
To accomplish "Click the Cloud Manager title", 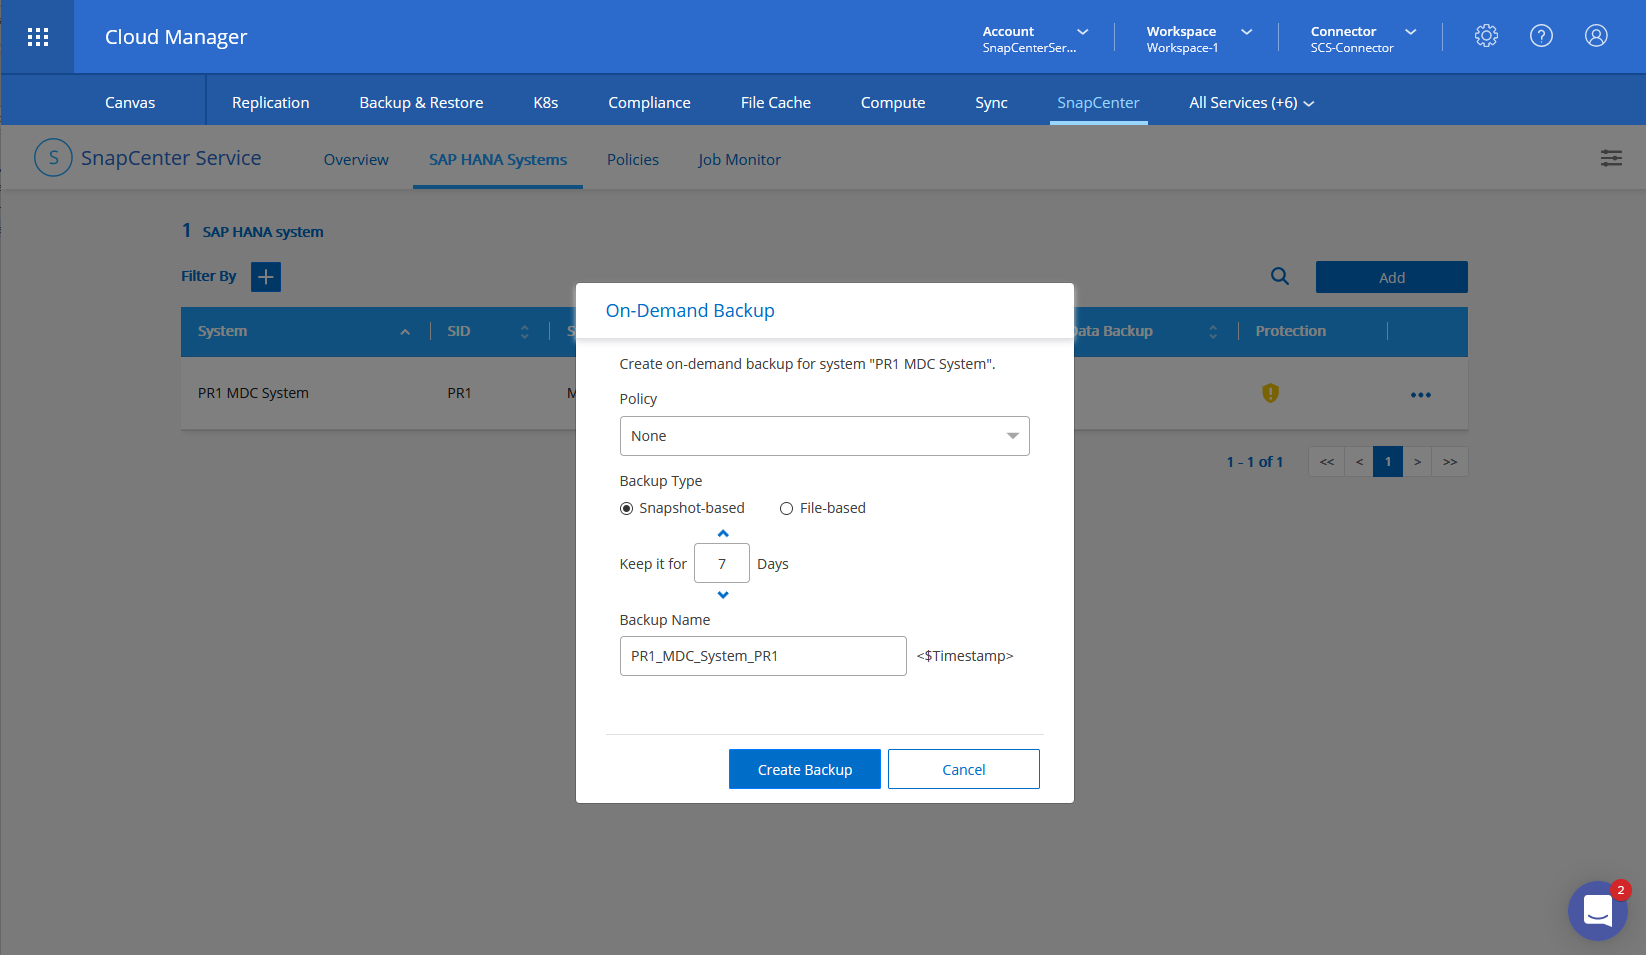I will click(x=176, y=37).
